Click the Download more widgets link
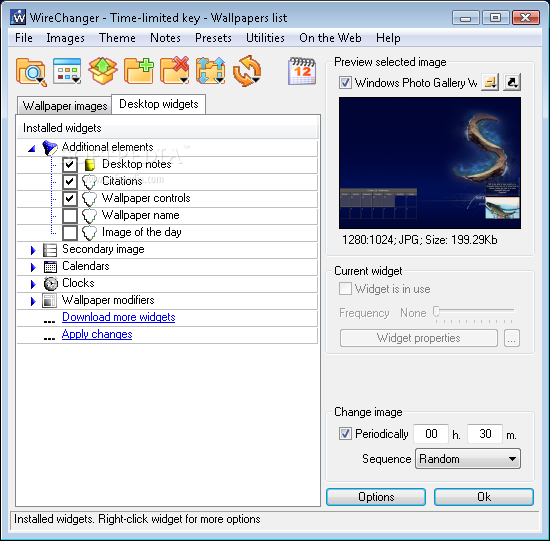The width and height of the screenshot is (550, 541). point(119,317)
